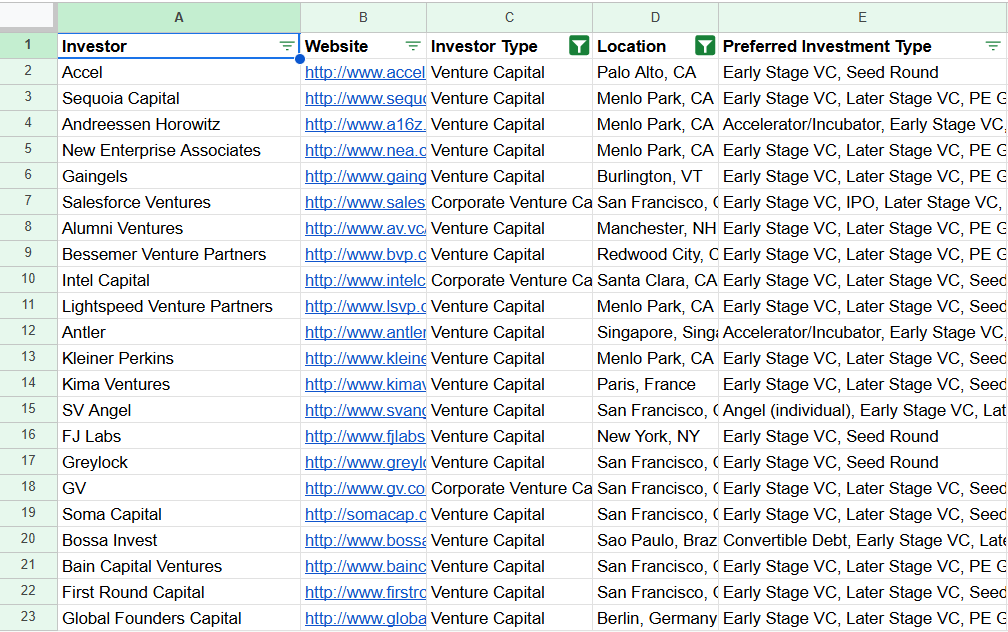The image size is (1008, 632).
Task: Click the blue selection handle on Investor cell
Action: [300, 59]
